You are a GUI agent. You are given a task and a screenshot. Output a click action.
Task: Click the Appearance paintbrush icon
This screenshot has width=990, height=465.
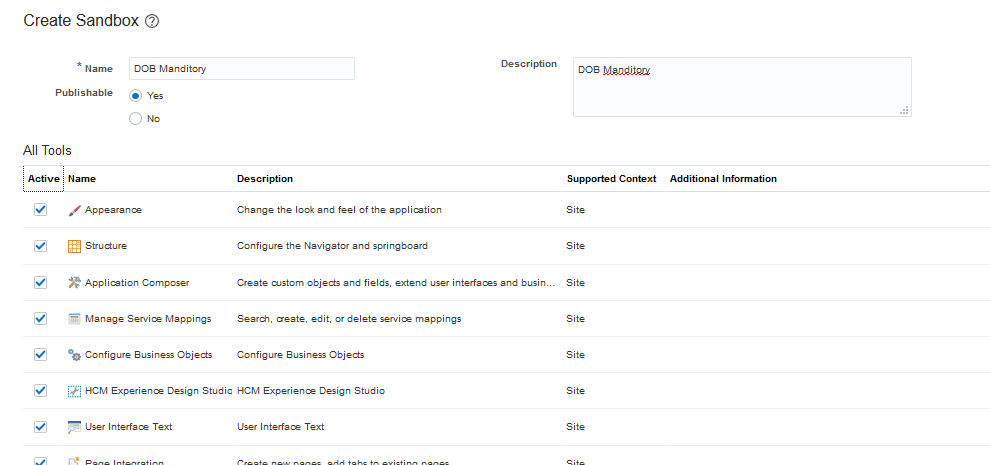[74, 210]
